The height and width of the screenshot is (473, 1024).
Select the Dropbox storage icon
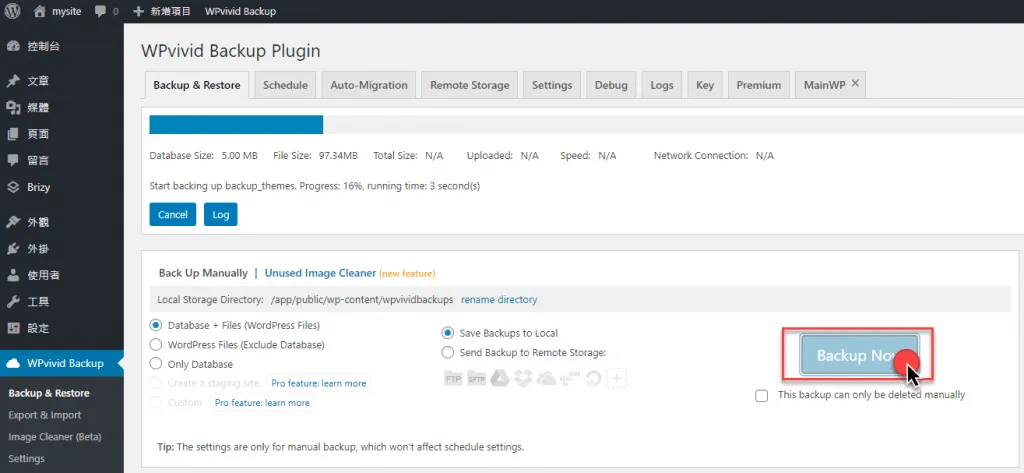tap(523, 378)
